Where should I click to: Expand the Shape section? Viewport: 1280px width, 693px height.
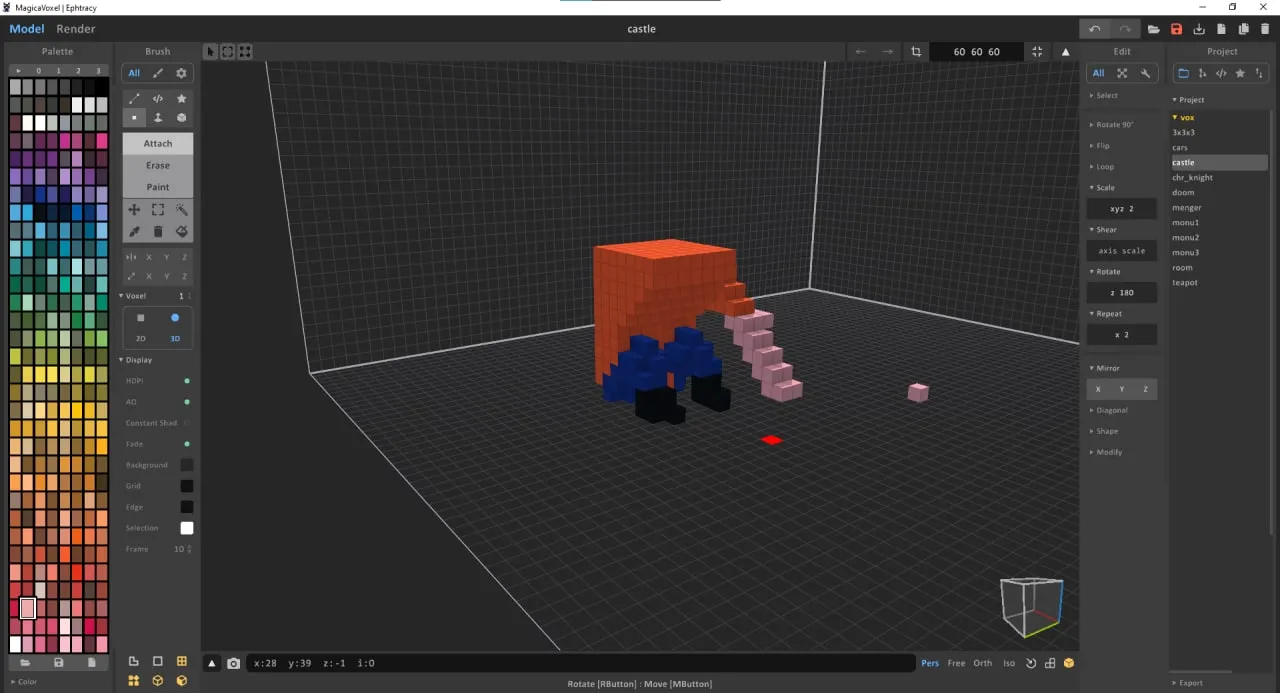coord(1107,431)
